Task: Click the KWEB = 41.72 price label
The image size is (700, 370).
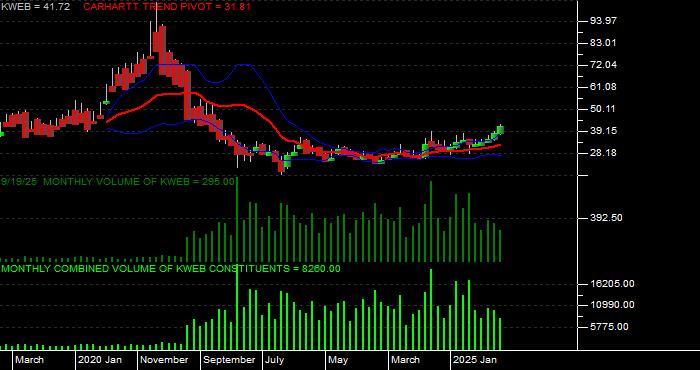Action: 35,7
